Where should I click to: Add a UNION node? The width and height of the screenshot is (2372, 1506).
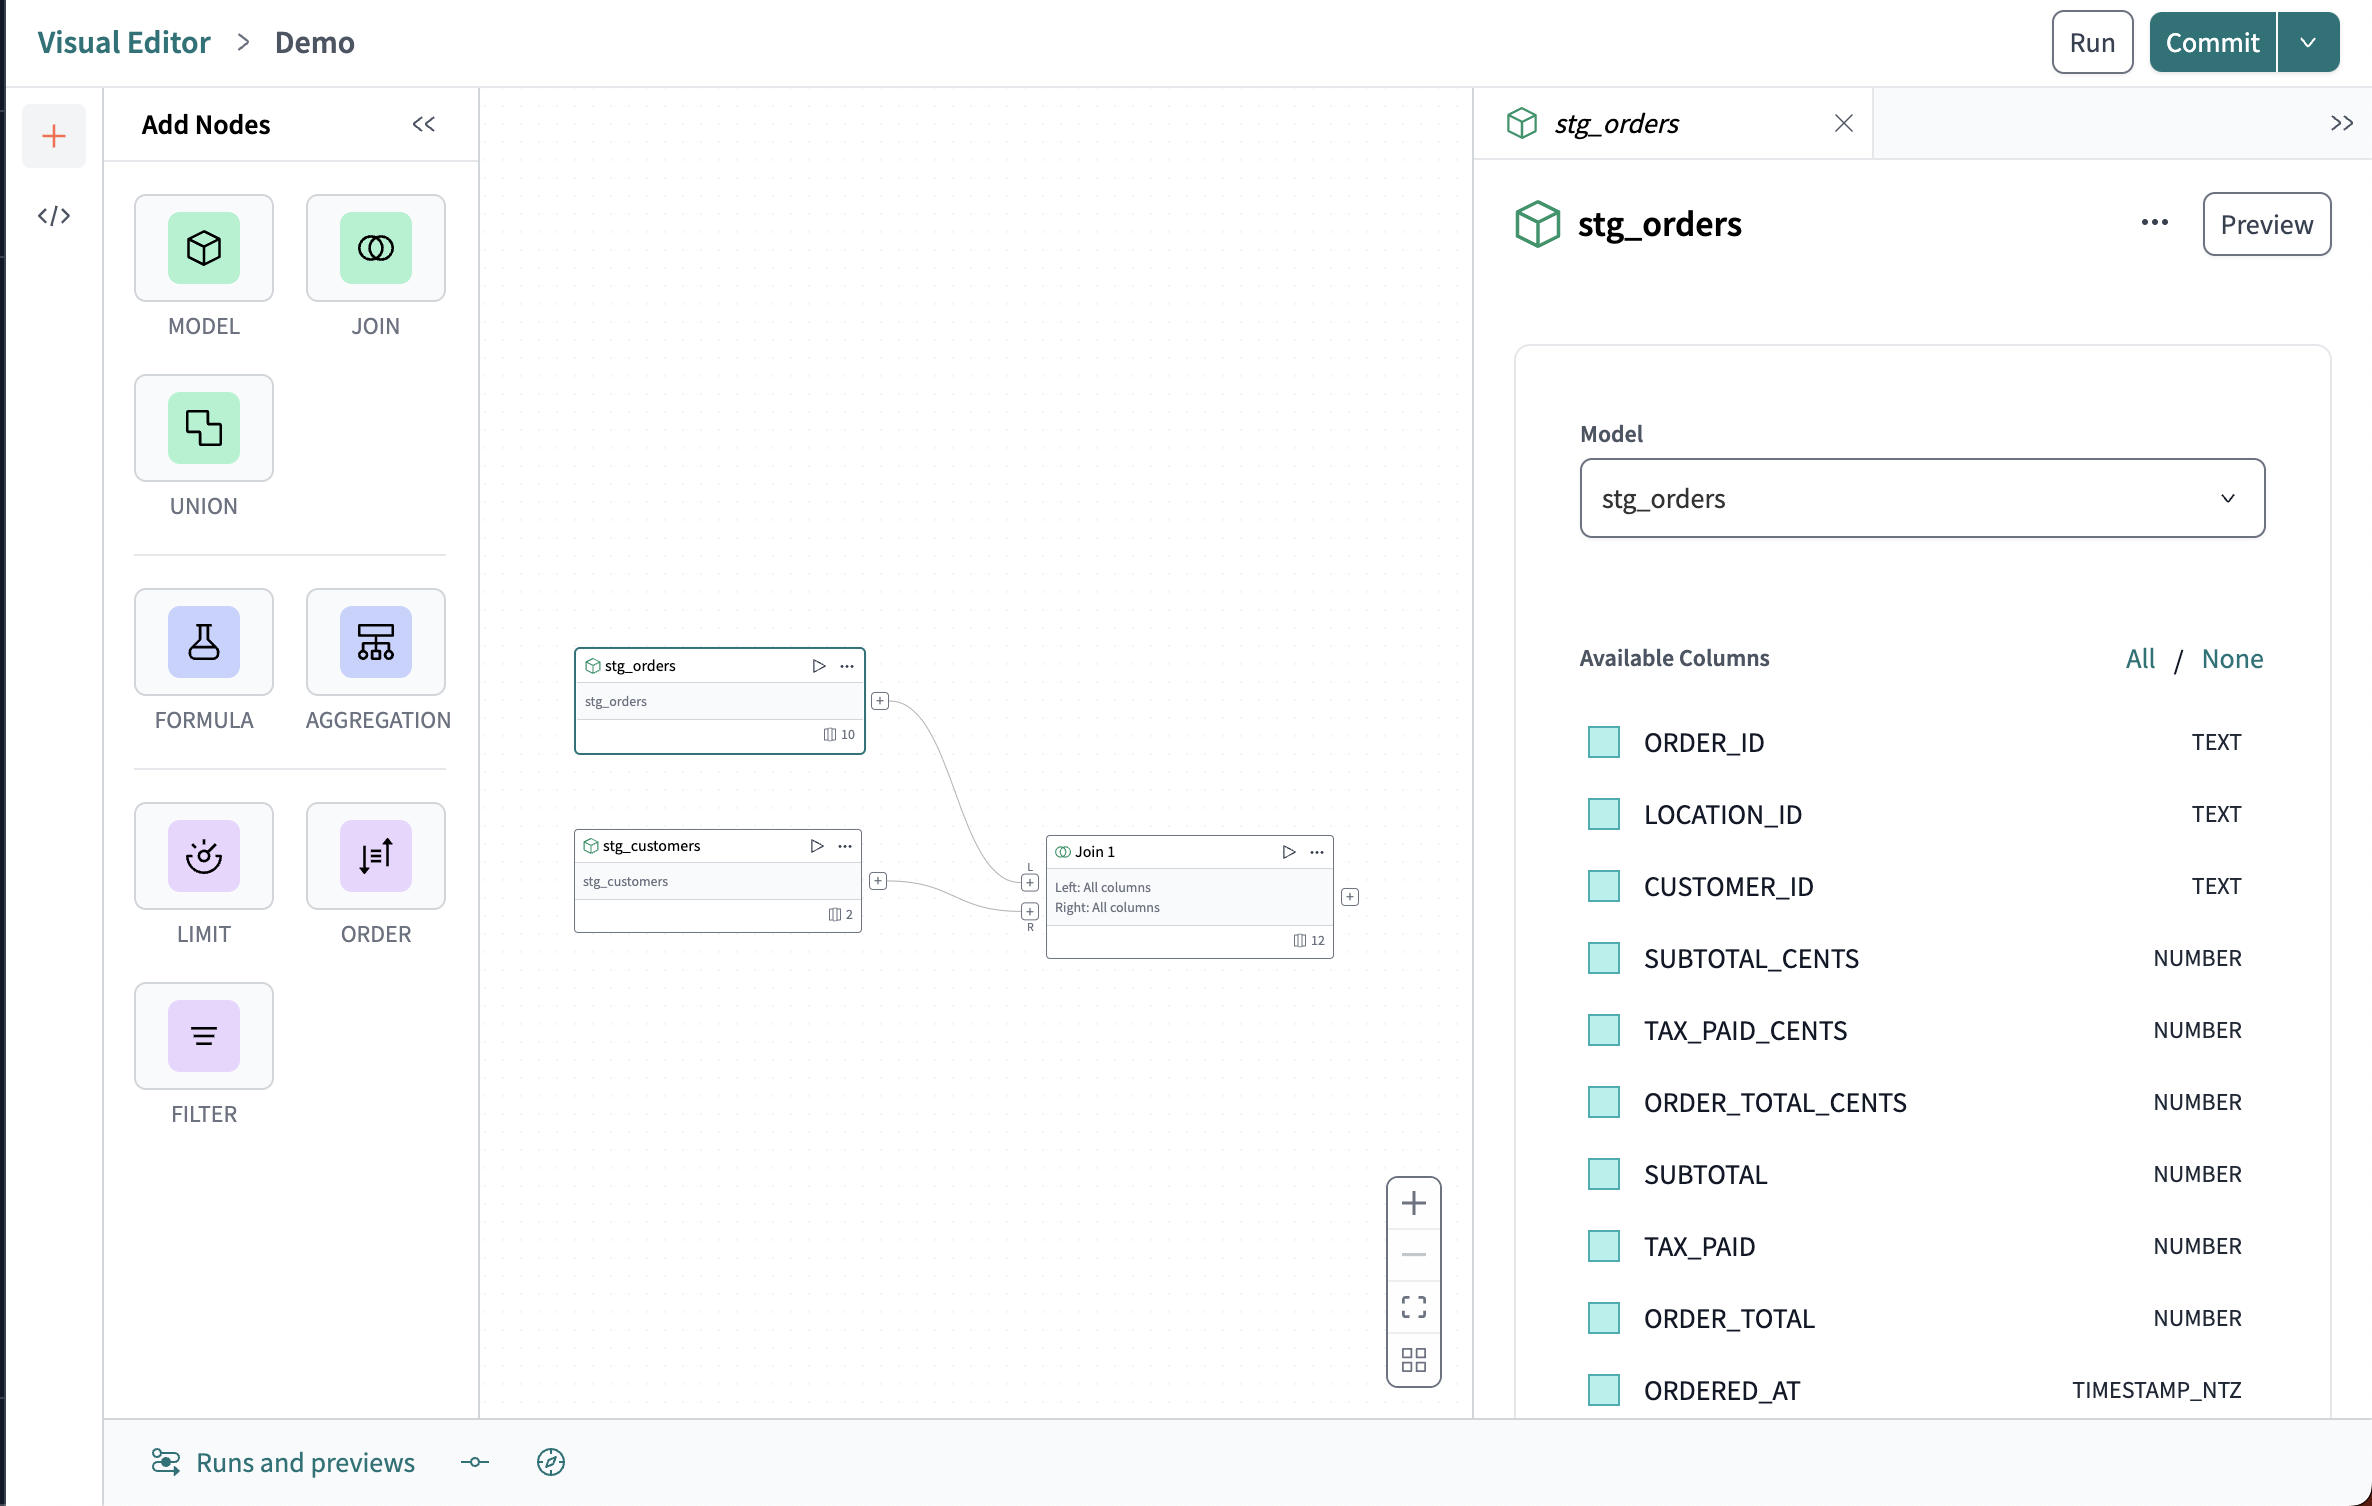(203, 428)
